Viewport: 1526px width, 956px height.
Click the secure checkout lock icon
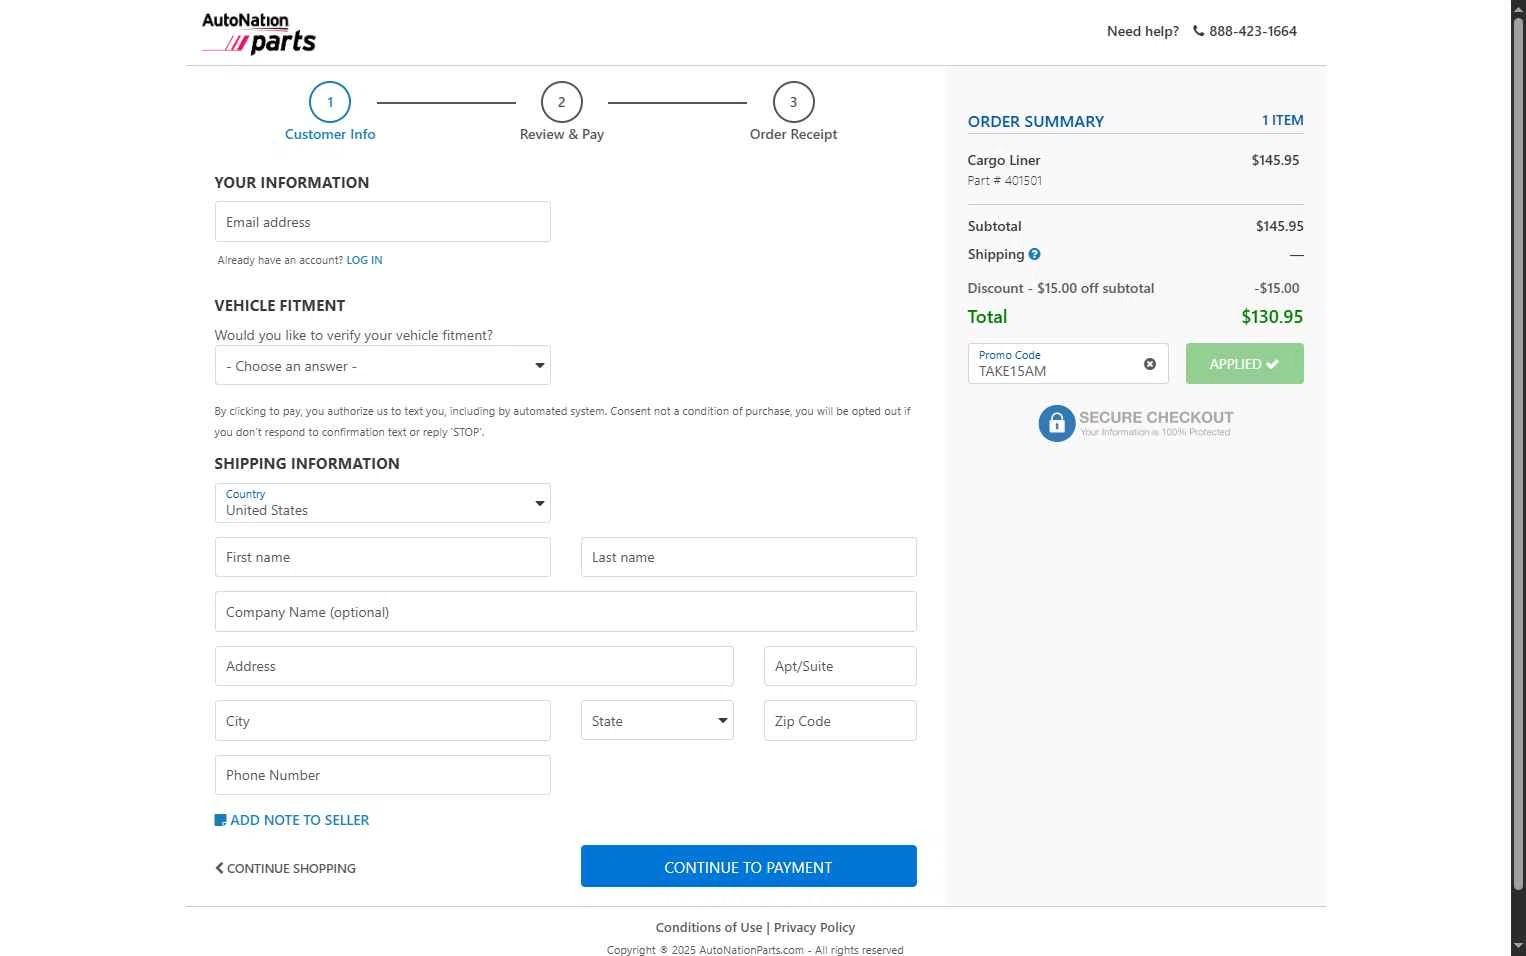point(1056,423)
